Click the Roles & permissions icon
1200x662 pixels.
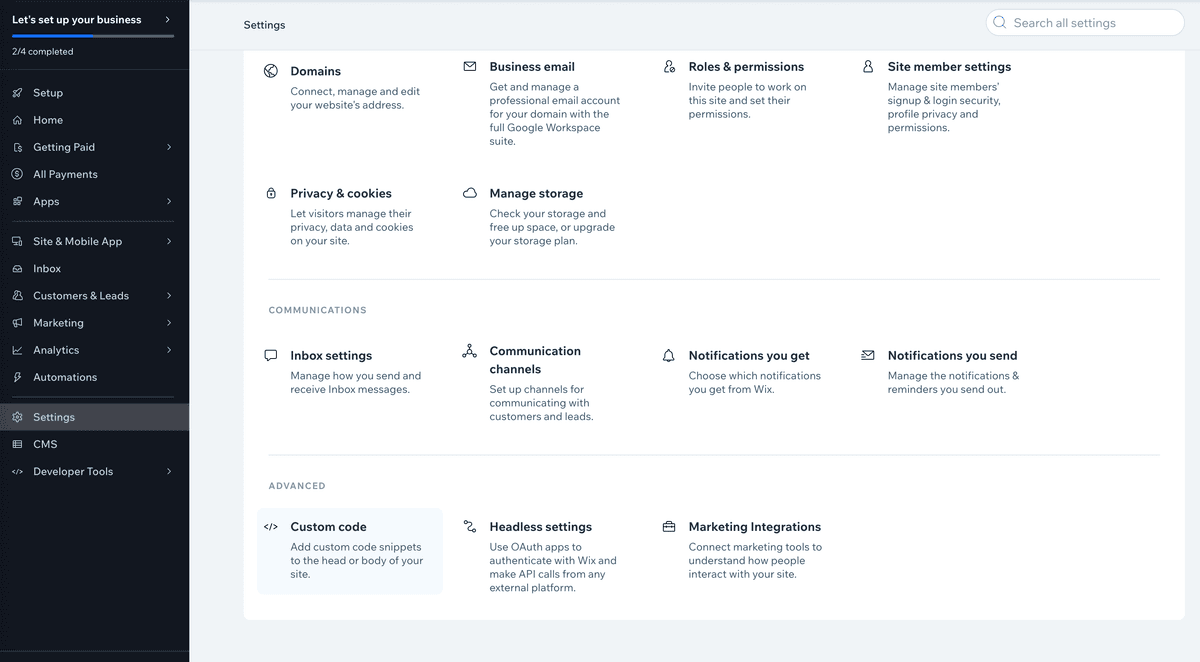pos(669,67)
